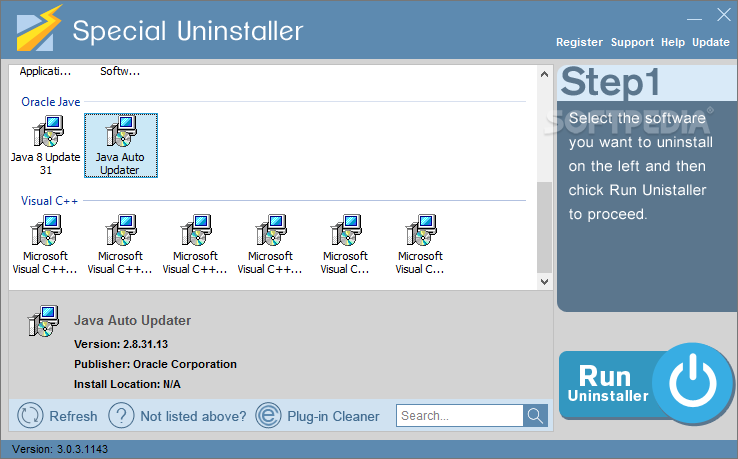Open the Support menu
The width and height of the screenshot is (738, 459).
pyautogui.click(x=632, y=42)
